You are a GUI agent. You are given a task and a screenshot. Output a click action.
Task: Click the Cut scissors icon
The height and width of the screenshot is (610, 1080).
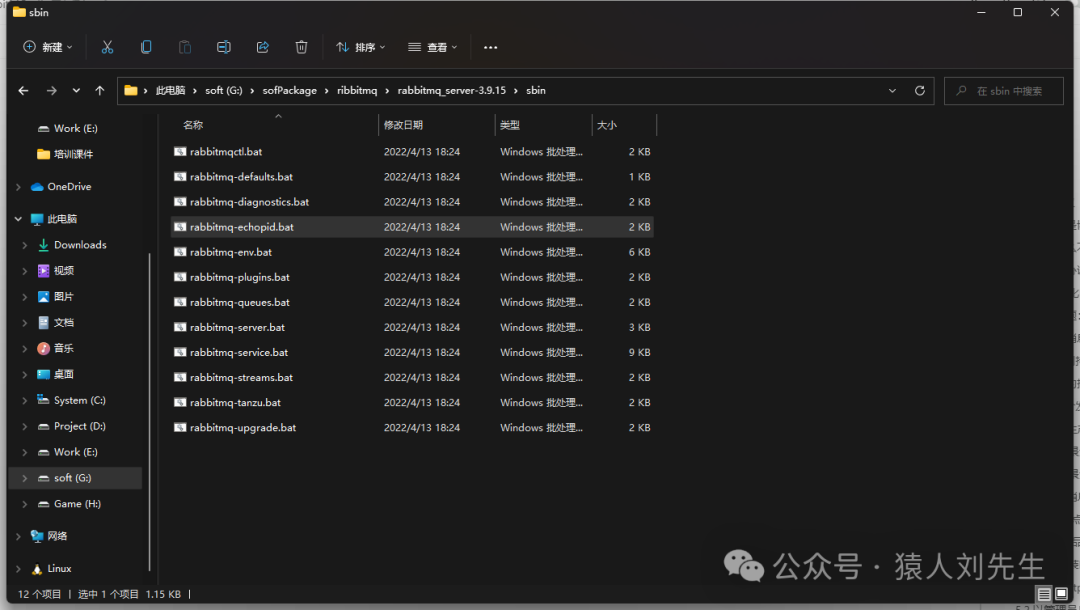(x=107, y=47)
